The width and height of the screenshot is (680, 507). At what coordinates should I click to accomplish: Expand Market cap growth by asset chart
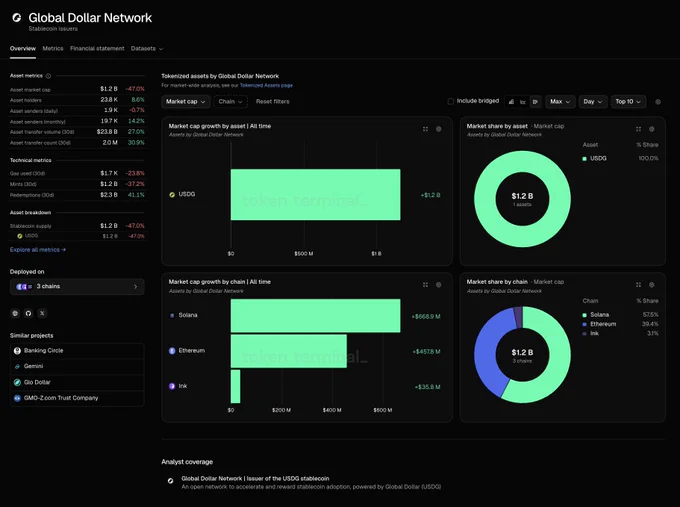click(x=425, y=129)
